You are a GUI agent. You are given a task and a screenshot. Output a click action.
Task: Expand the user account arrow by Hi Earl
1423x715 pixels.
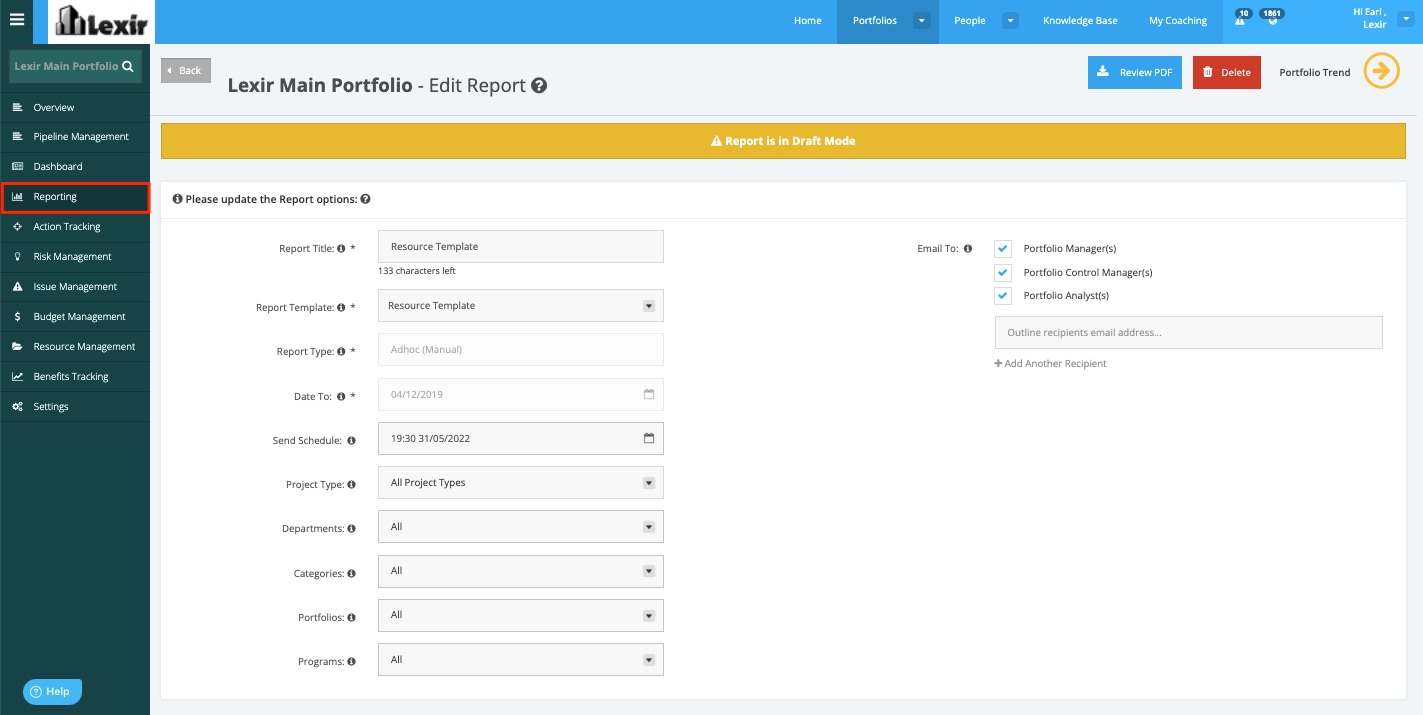pos(1406,18)
